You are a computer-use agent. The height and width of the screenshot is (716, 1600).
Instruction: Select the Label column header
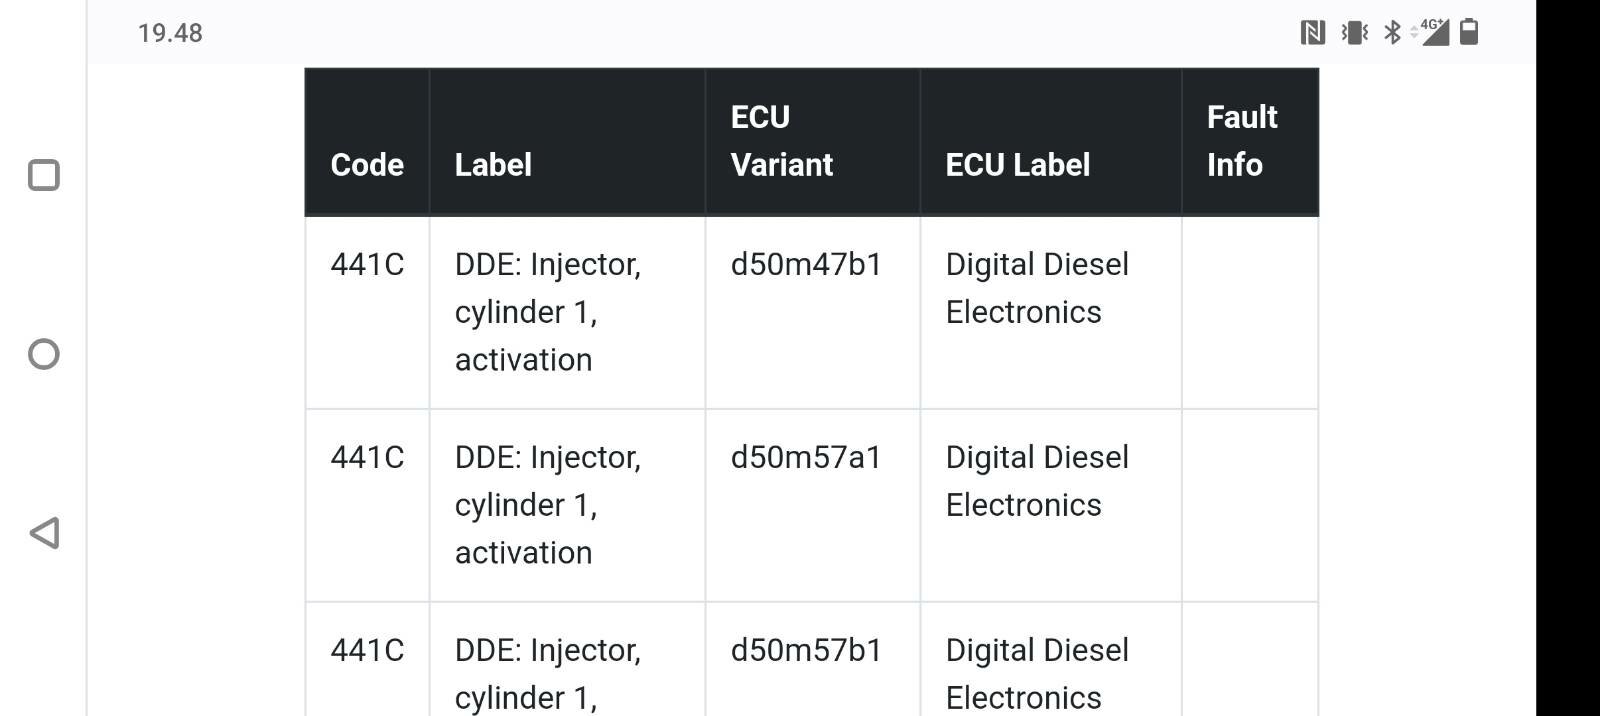(567, 164)
